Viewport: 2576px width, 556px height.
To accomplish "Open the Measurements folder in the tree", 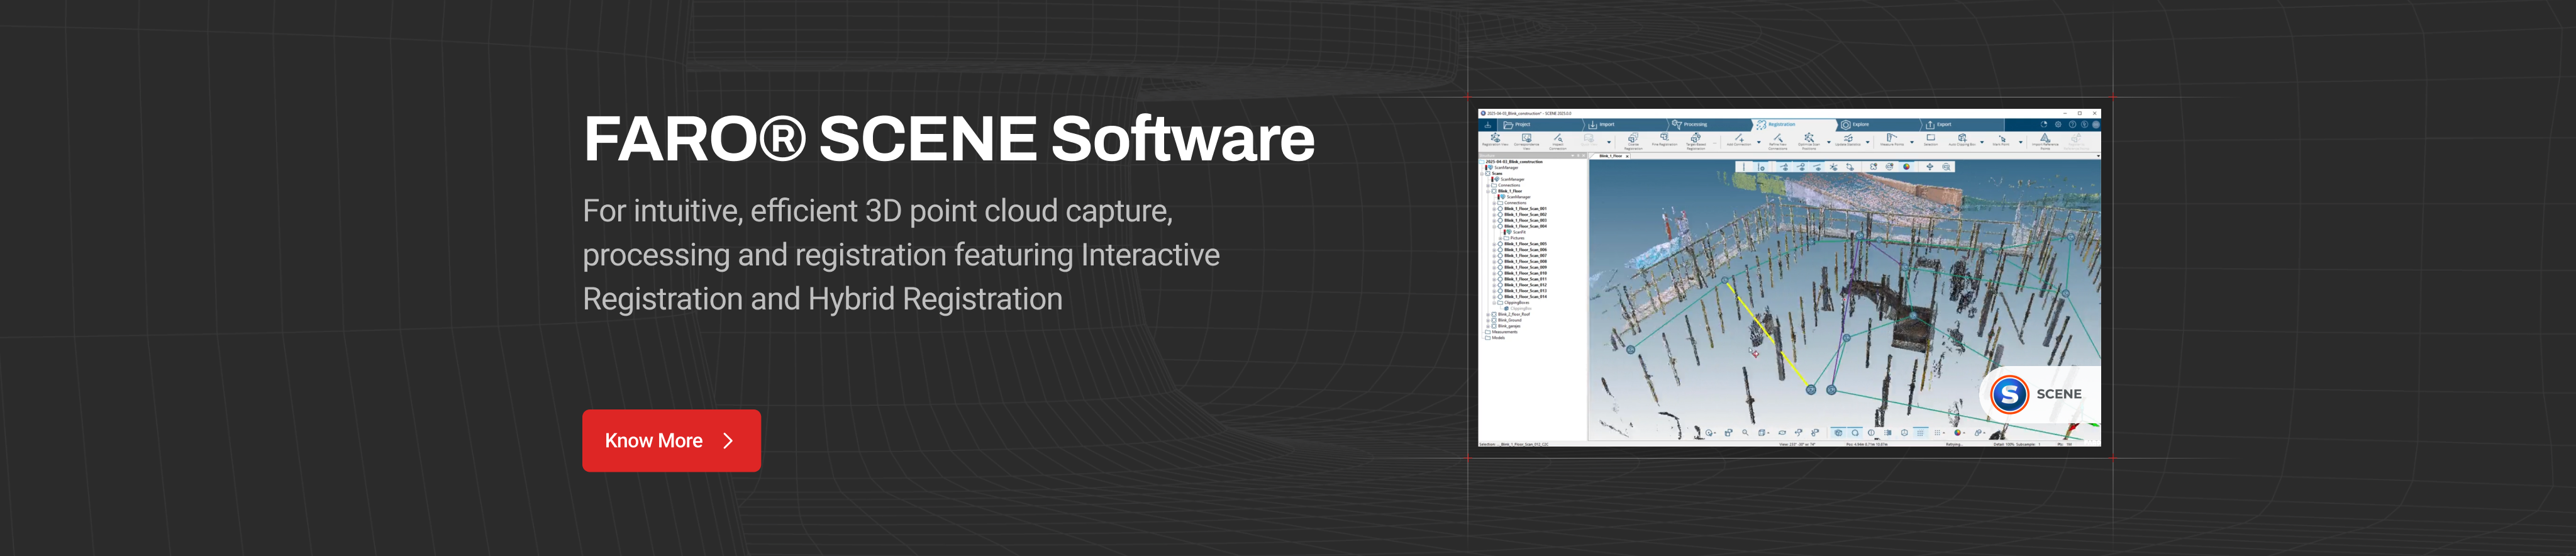I will click(1505, 332).
